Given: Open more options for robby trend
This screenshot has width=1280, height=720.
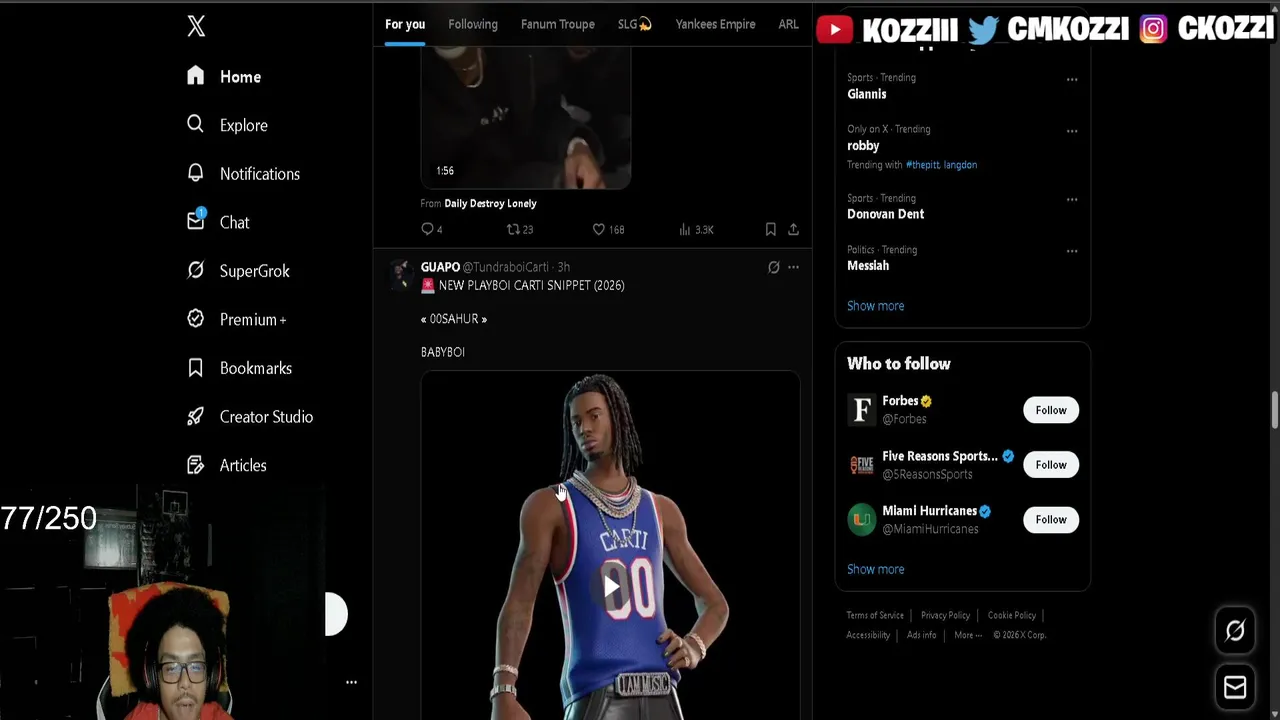Looking at the screenshot, I should [x=1072, y=131].
